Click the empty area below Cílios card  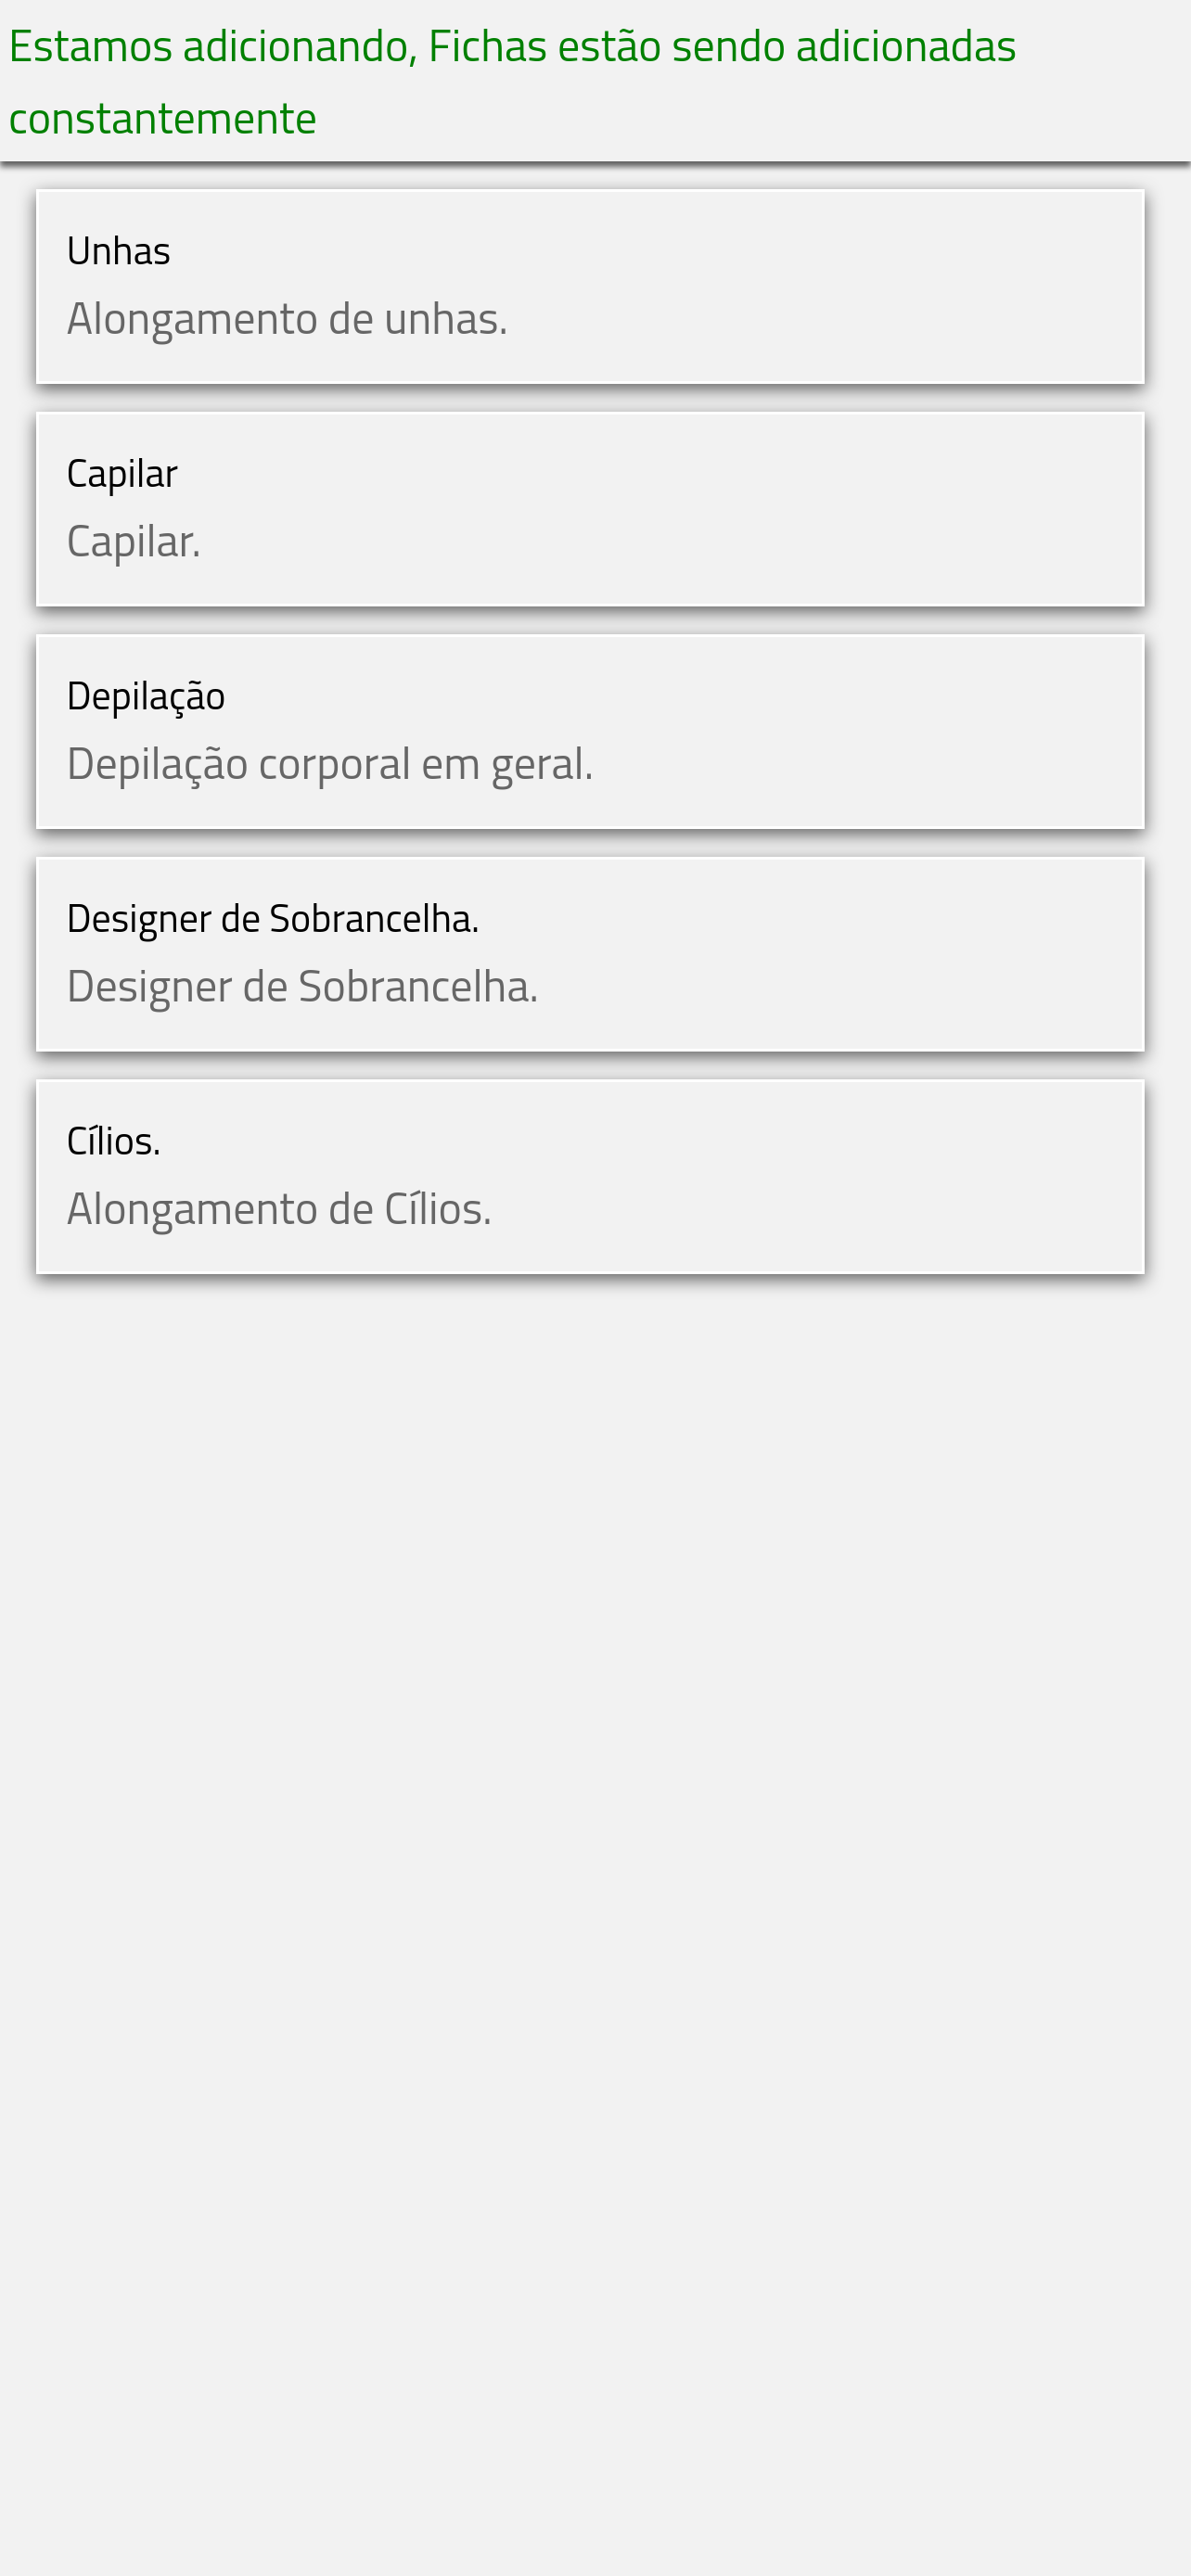point(595,1800)
